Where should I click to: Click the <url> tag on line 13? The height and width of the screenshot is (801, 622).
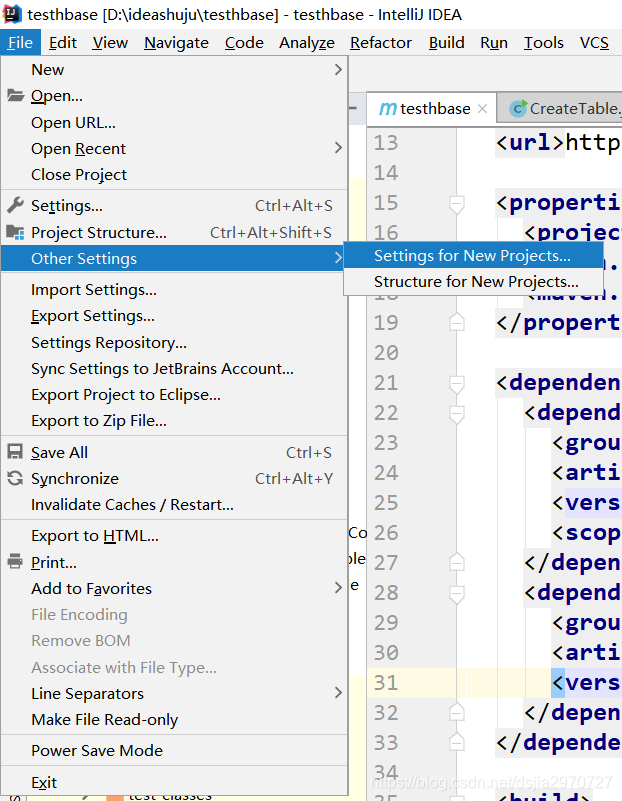tap(530, 143)
